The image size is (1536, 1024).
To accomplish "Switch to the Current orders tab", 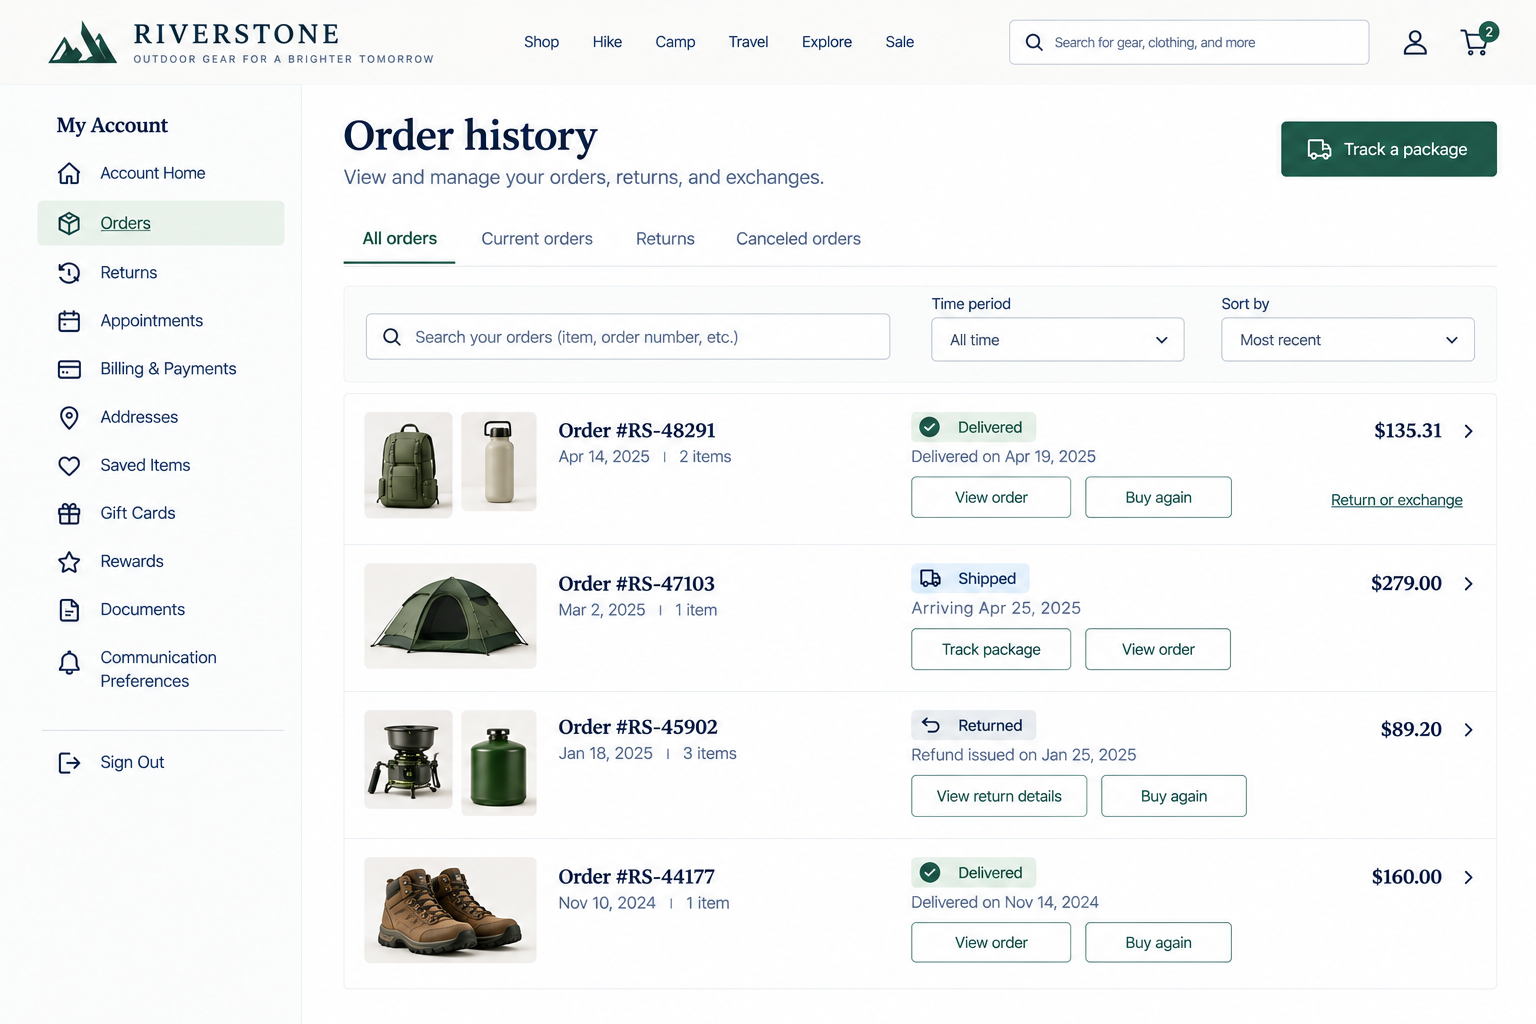I will pos(537,239).
